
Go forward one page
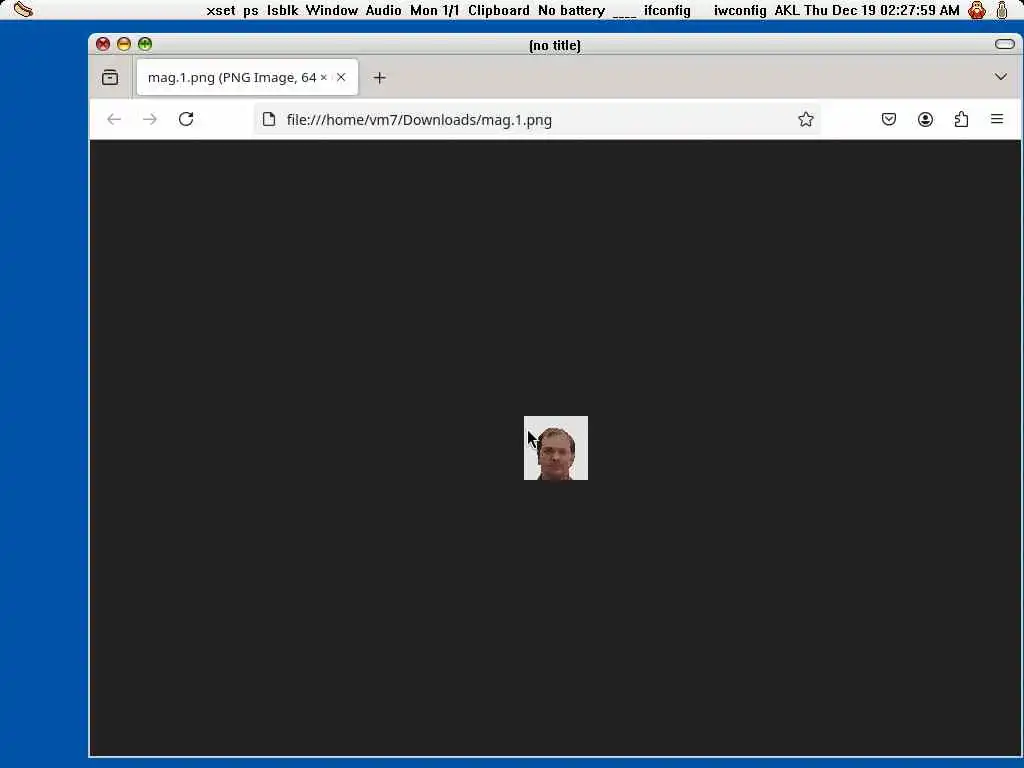(150, 119)
